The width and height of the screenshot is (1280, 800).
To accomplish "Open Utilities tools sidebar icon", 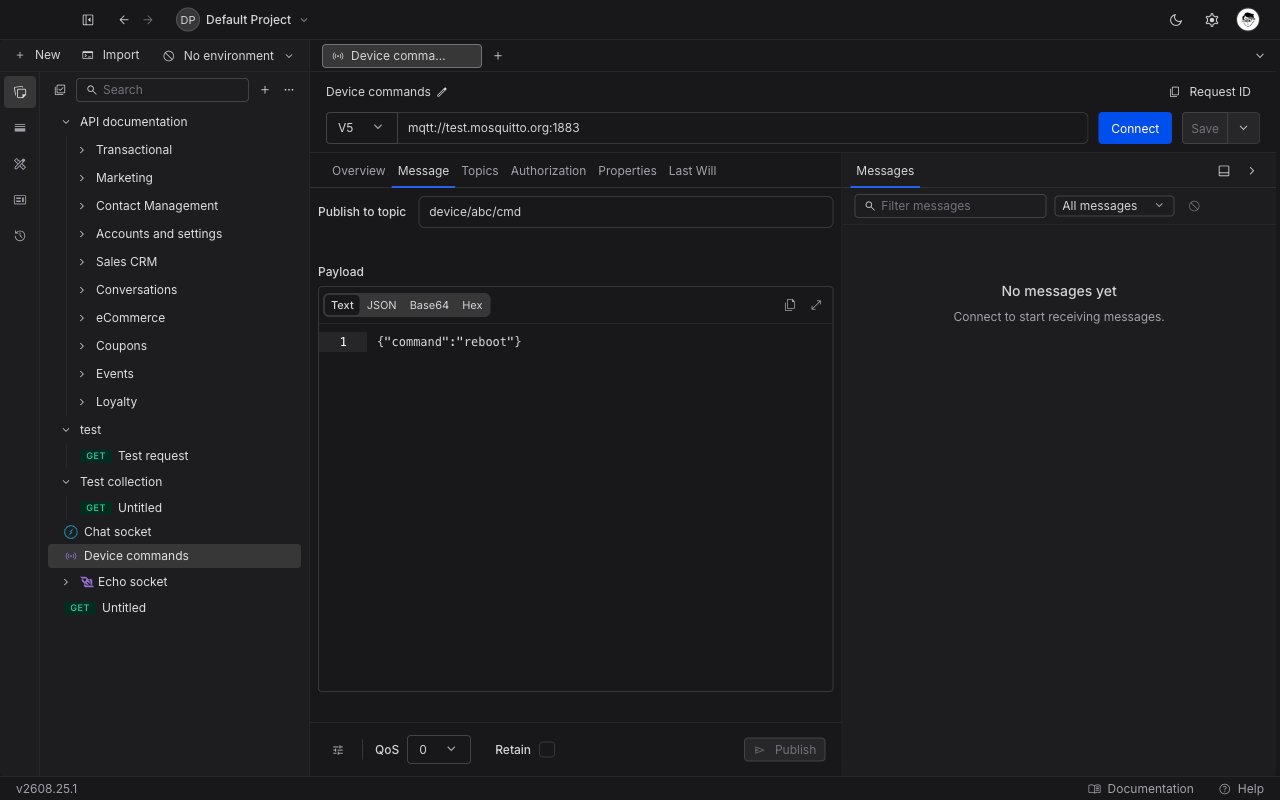I will [x=20, y=164].
